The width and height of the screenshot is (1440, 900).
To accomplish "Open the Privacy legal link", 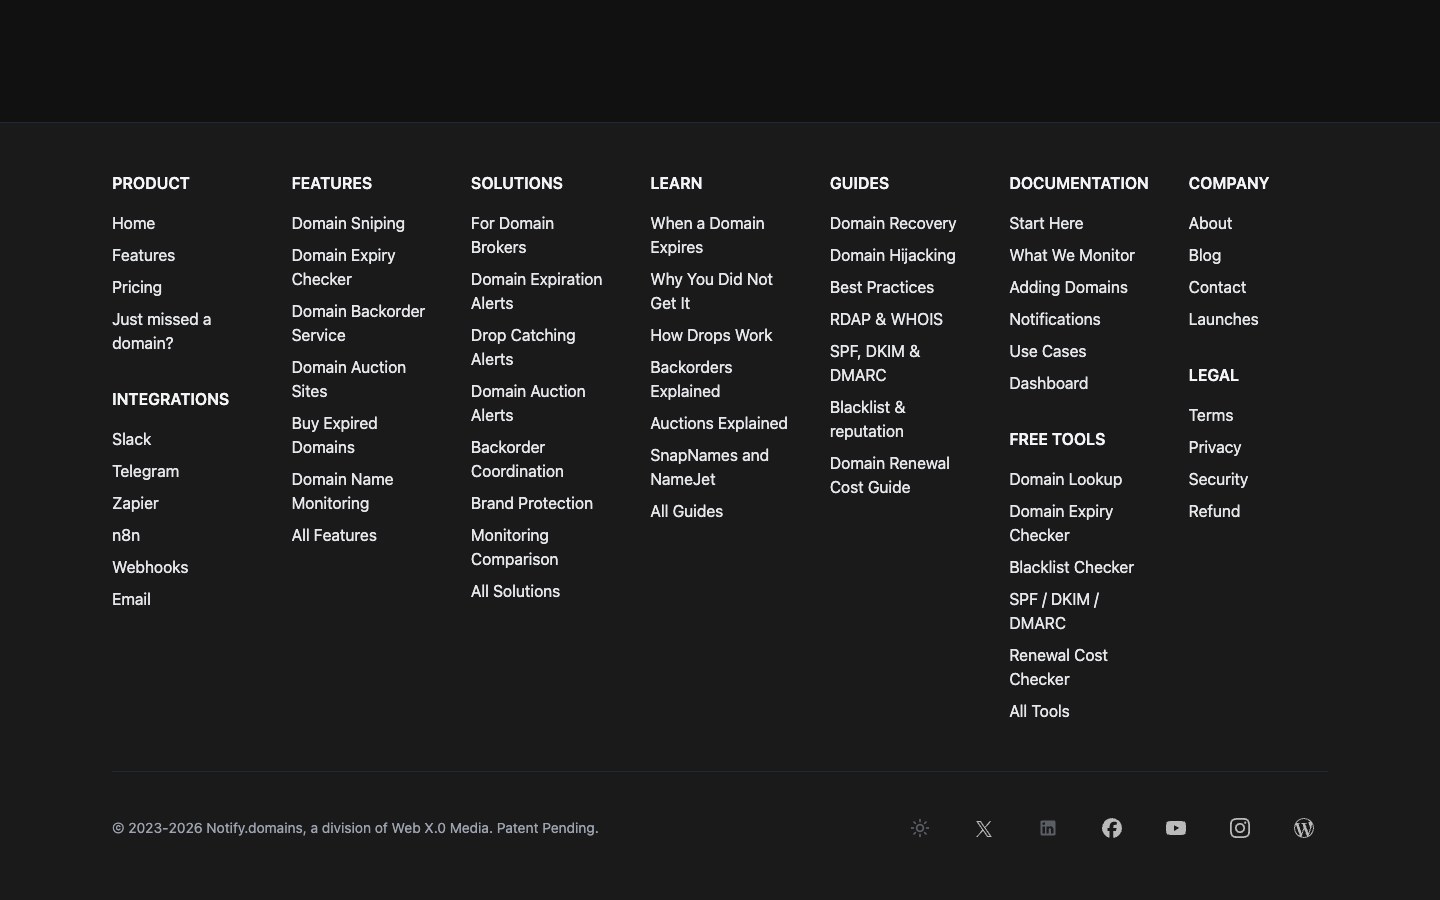I will pos(1214,447).
